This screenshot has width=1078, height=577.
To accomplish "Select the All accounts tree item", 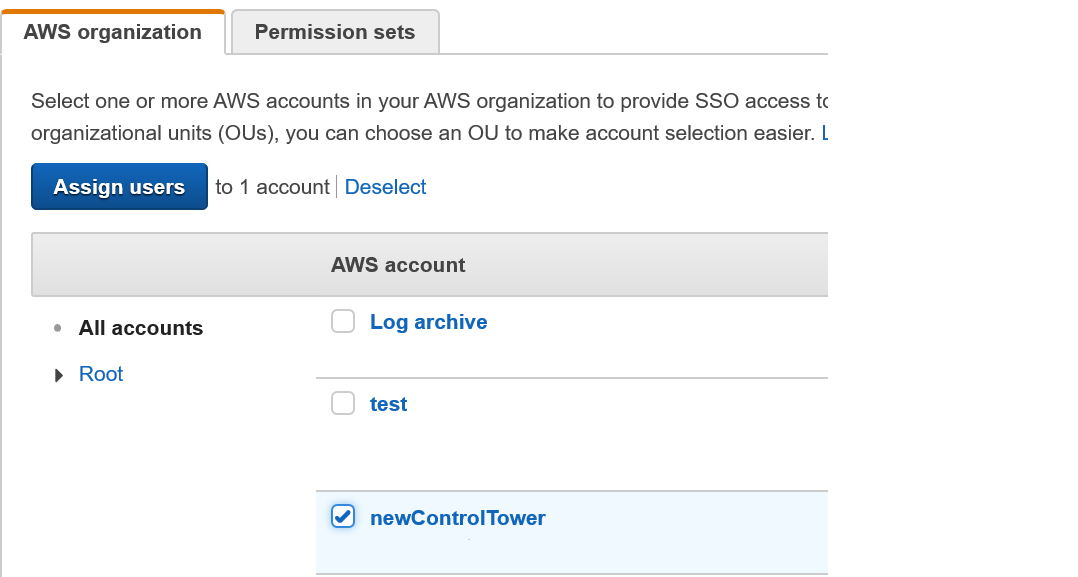I will 140,327.
